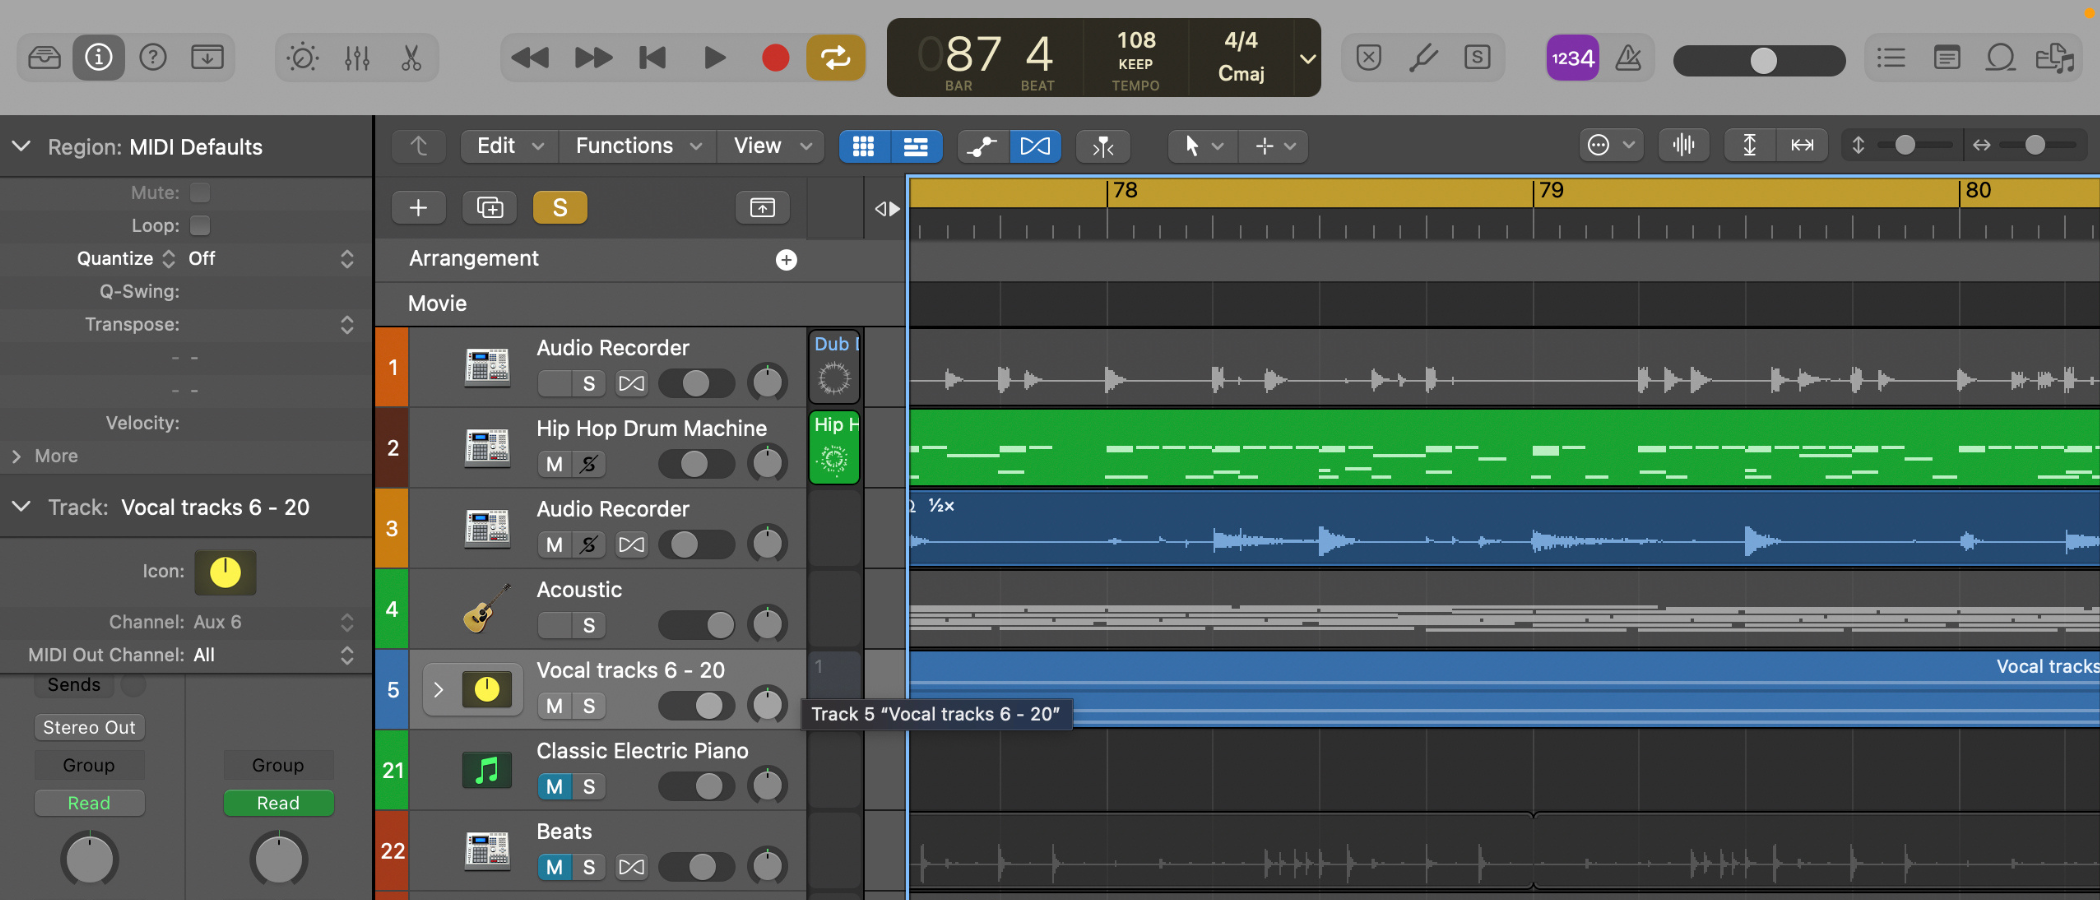Click the leave-folder up arrow button
The width and height of the screenshot is (2100, 900).
(x=419, y=146)
